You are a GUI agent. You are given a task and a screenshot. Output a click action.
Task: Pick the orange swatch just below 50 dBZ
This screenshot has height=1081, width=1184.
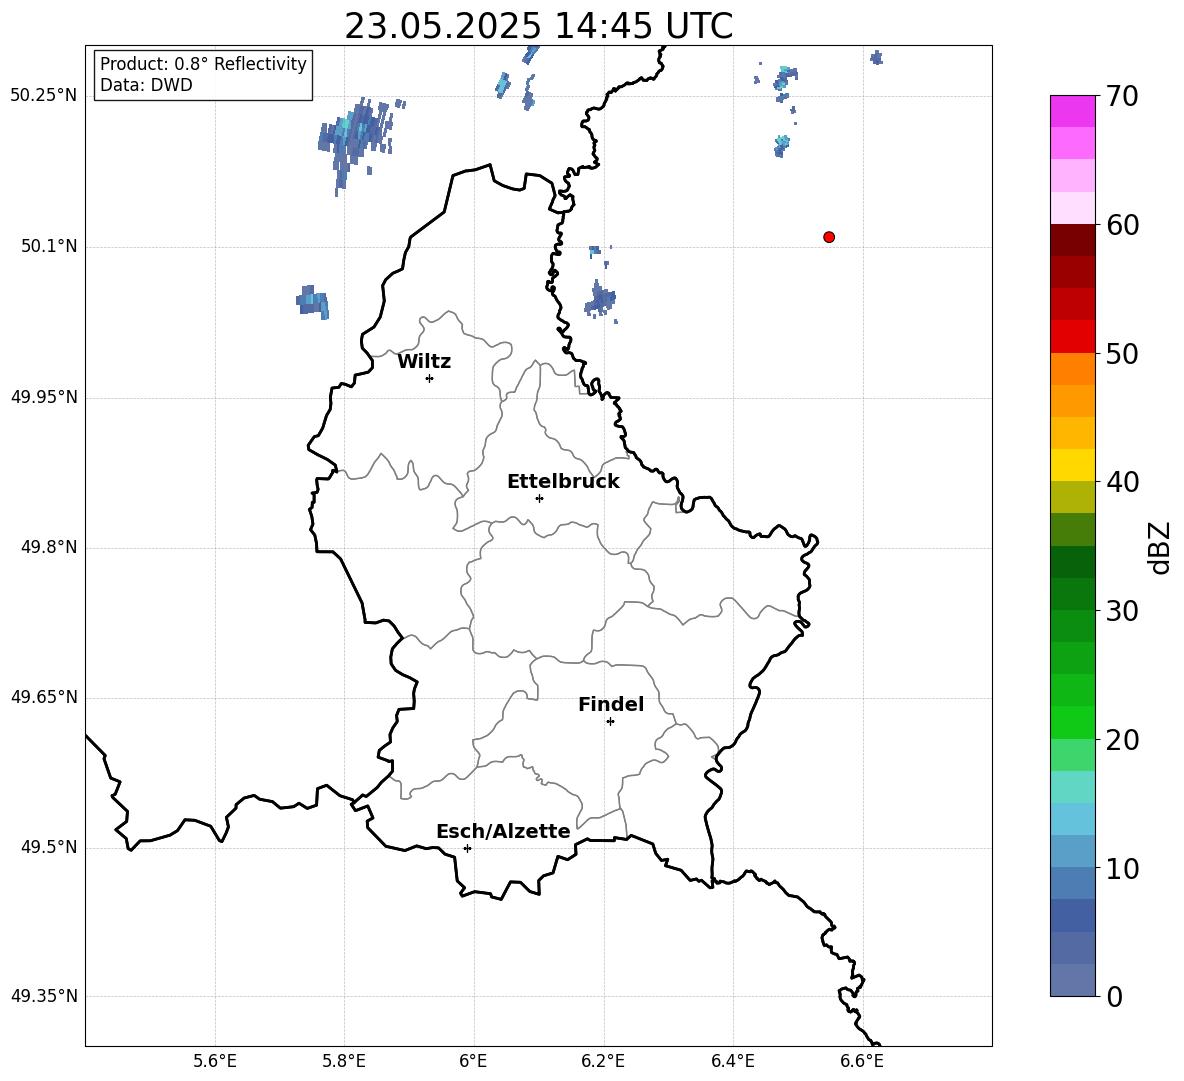1072,368
